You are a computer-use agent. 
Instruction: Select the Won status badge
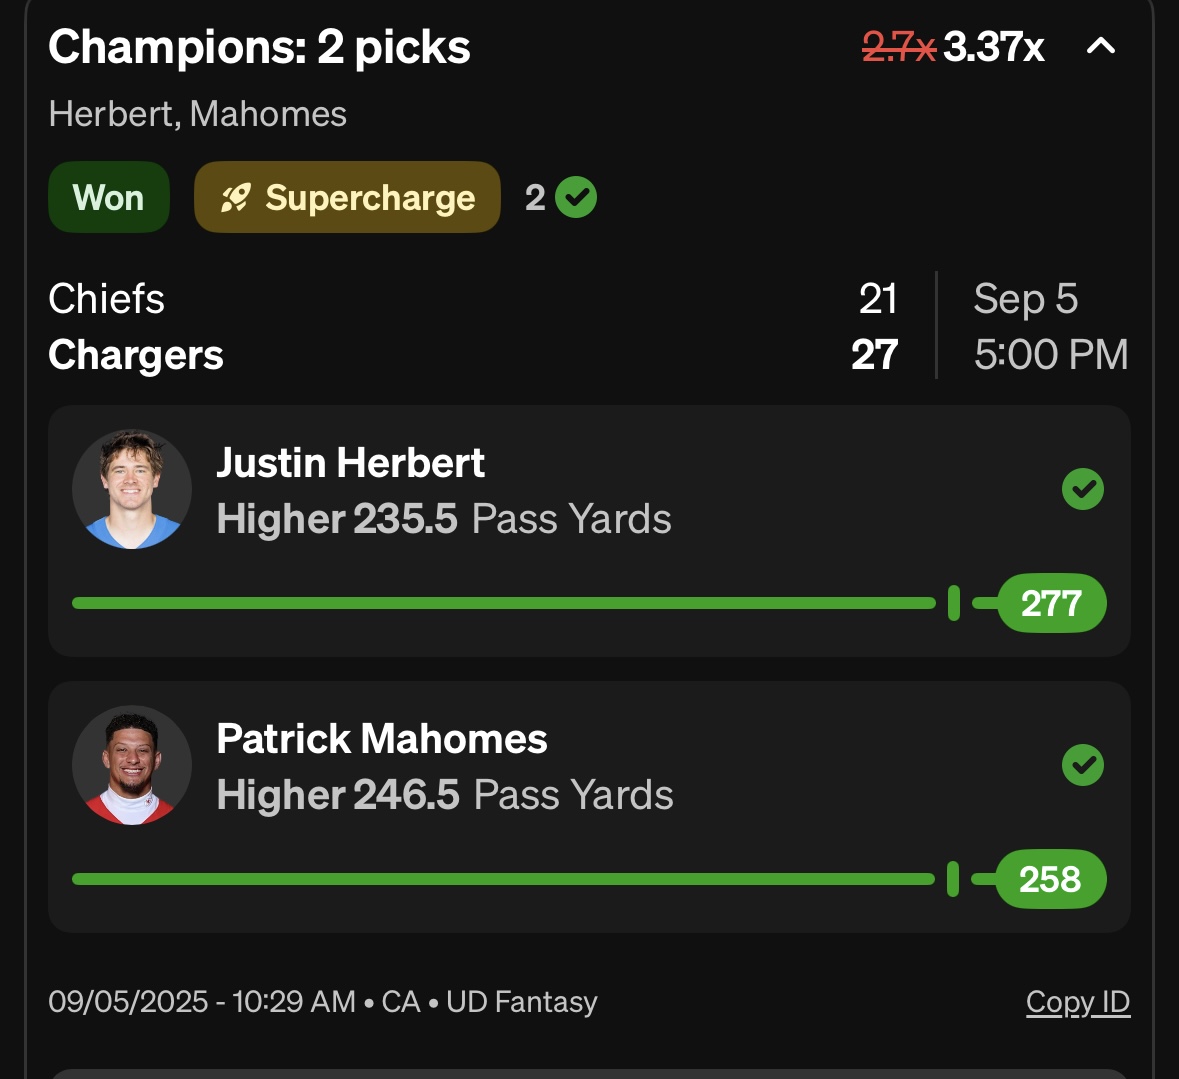point(109,198)
